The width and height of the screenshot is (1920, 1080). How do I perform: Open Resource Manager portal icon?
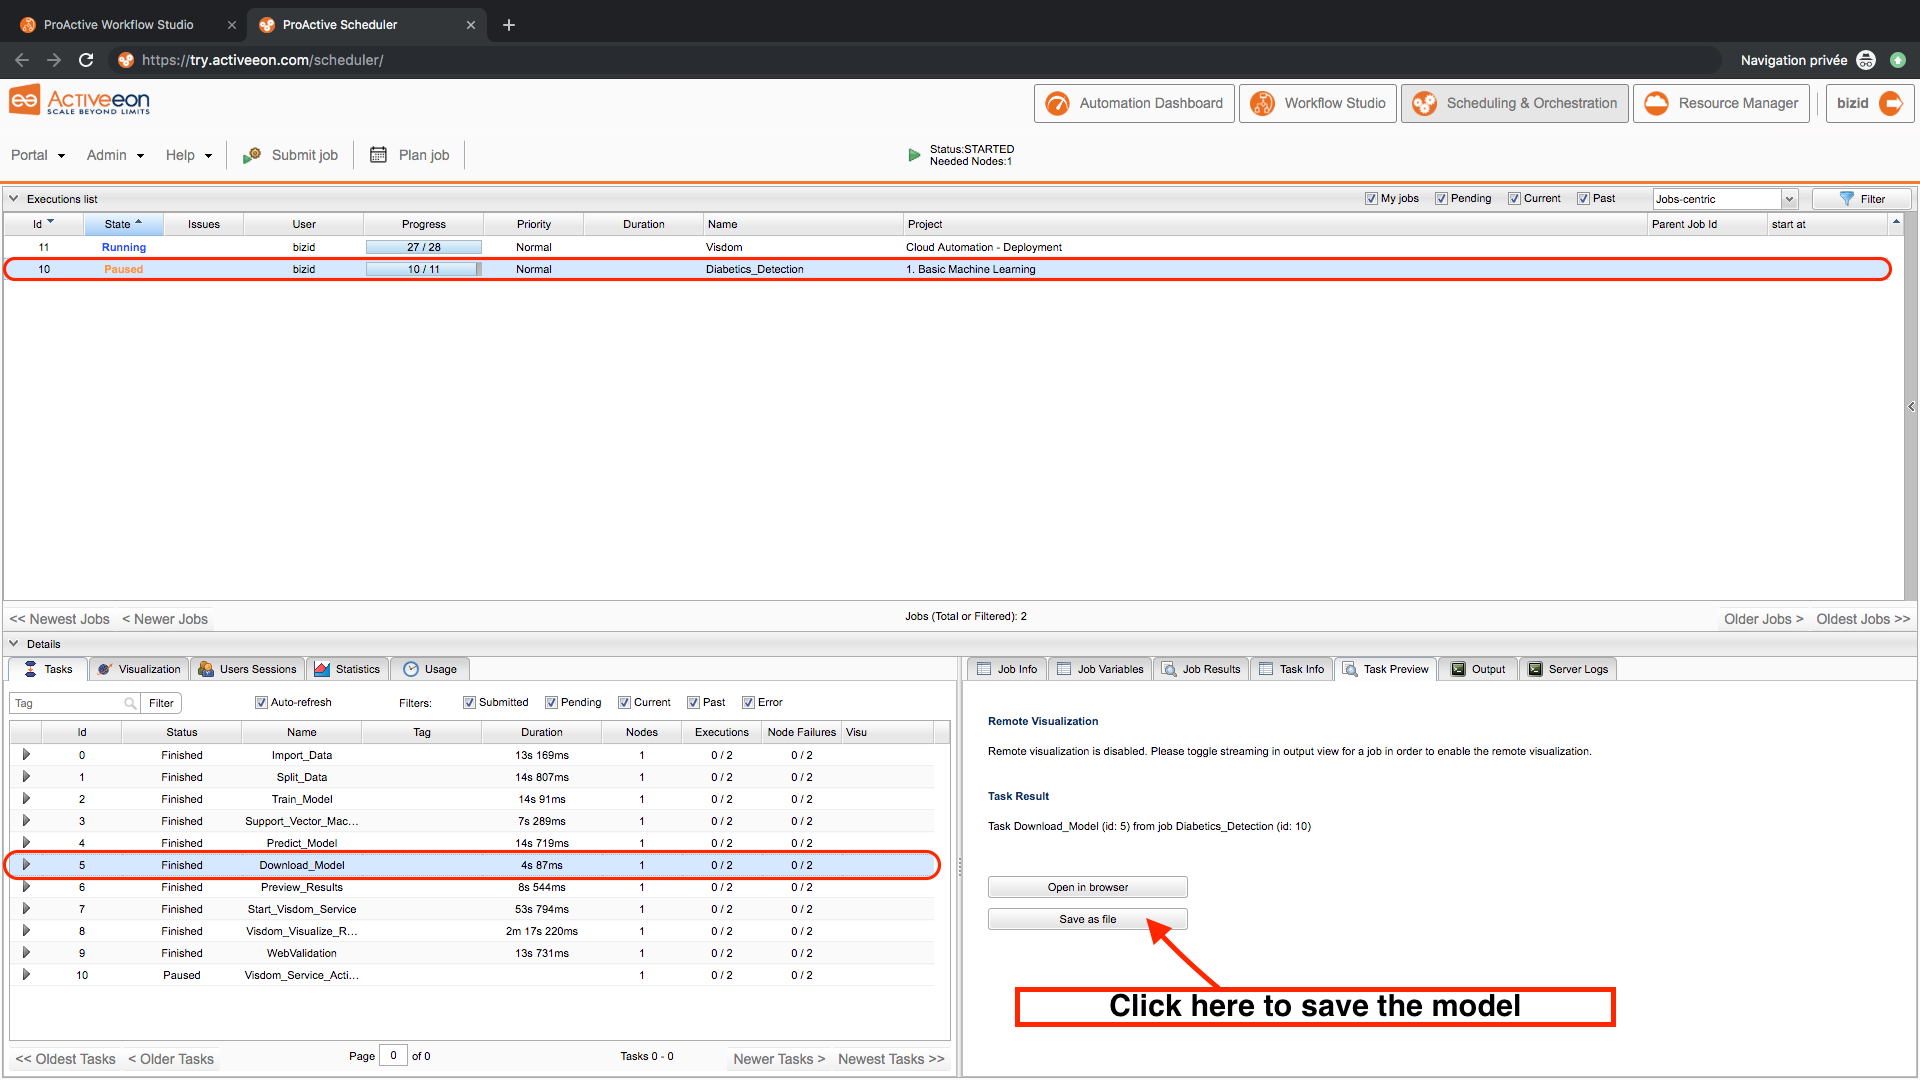point(1656,103)
